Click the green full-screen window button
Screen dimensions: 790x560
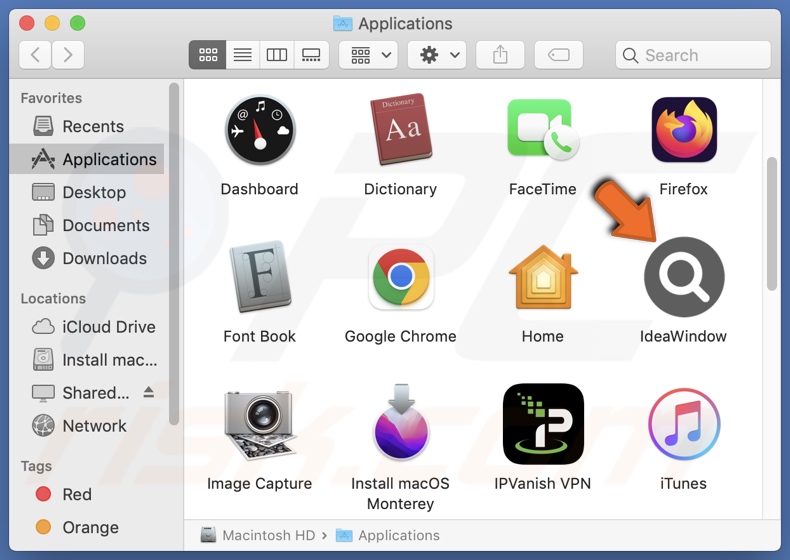pos(78,23)
